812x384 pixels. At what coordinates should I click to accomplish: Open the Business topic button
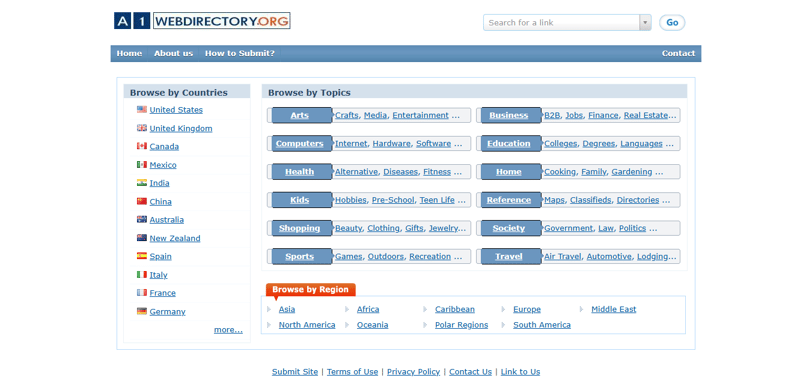511,115
